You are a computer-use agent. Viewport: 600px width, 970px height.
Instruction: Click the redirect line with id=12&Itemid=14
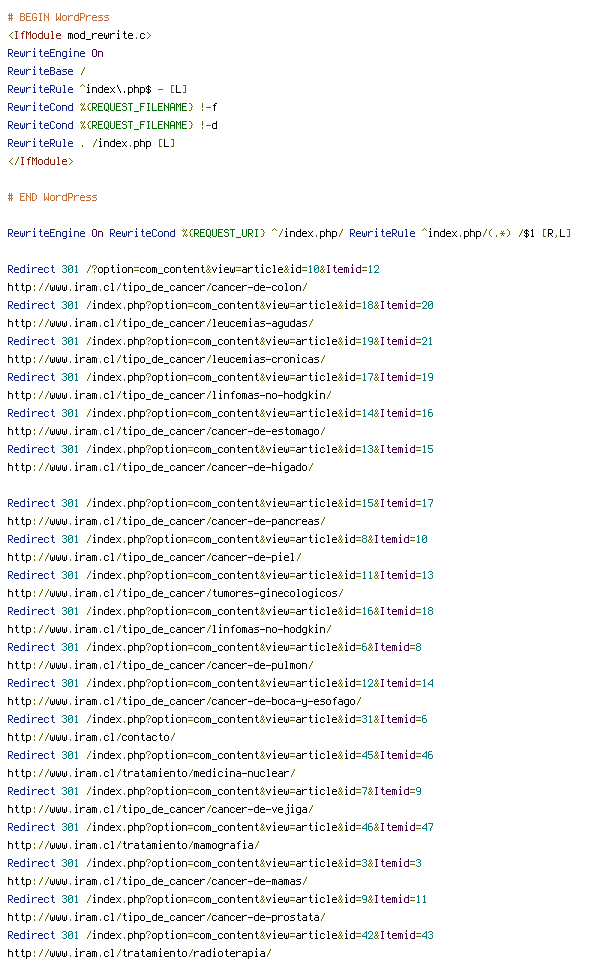[220, 683]
